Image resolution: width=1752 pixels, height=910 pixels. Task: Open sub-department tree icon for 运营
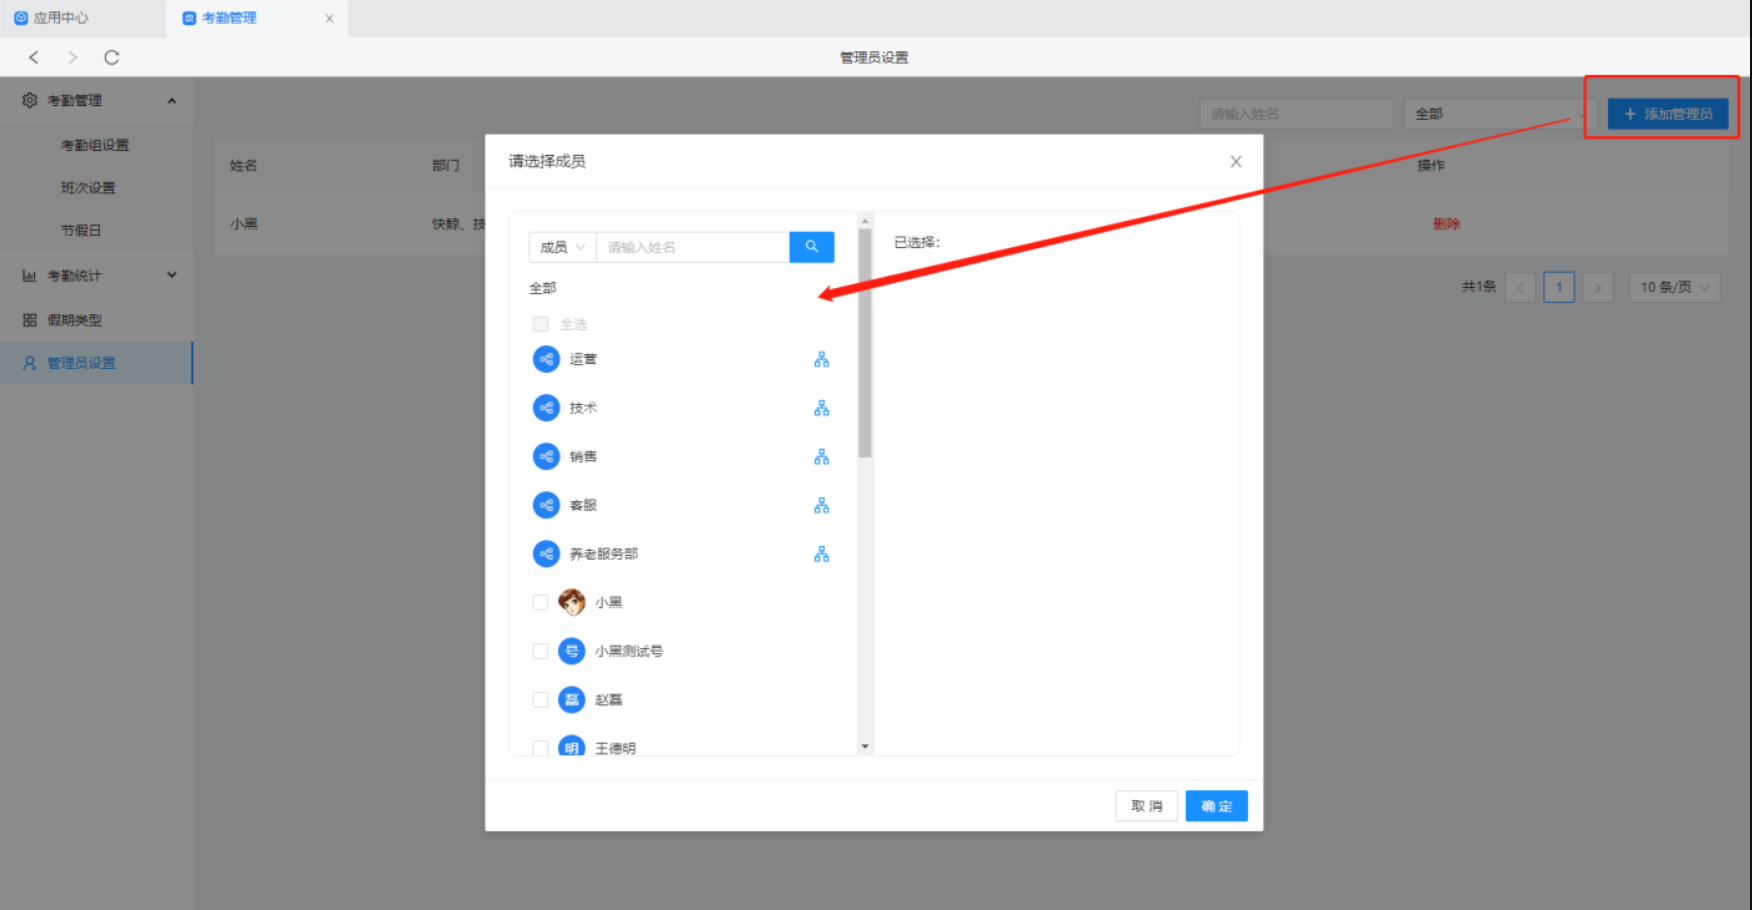821,360
